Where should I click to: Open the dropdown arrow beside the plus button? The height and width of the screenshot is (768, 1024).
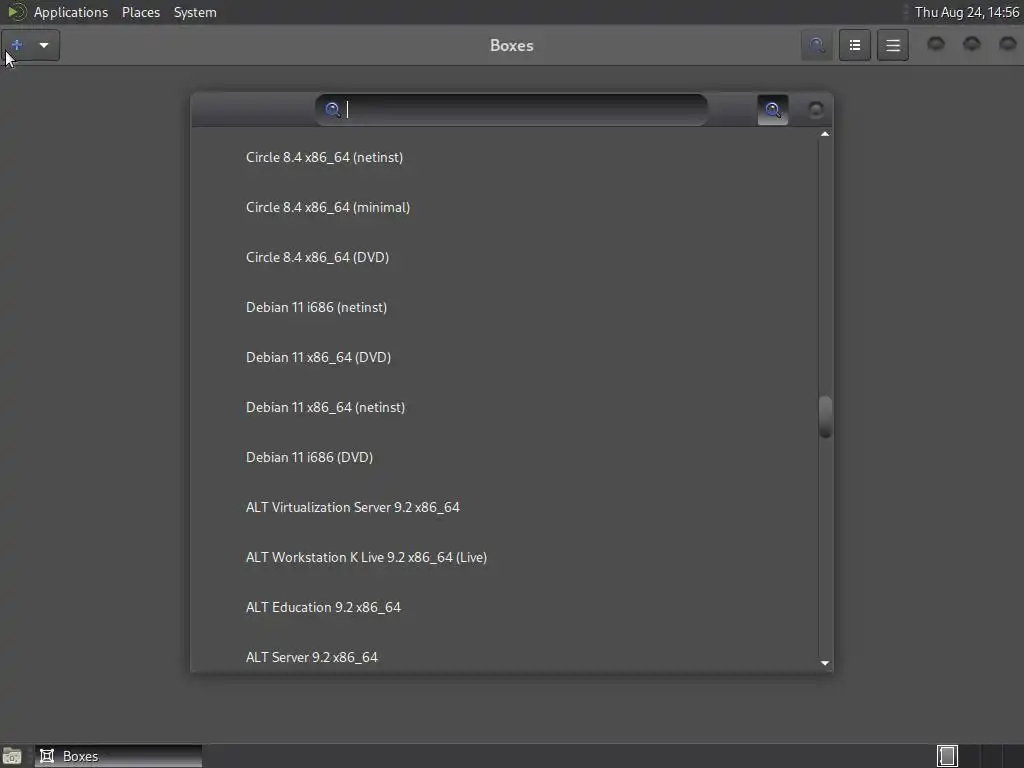coord(44,45)
